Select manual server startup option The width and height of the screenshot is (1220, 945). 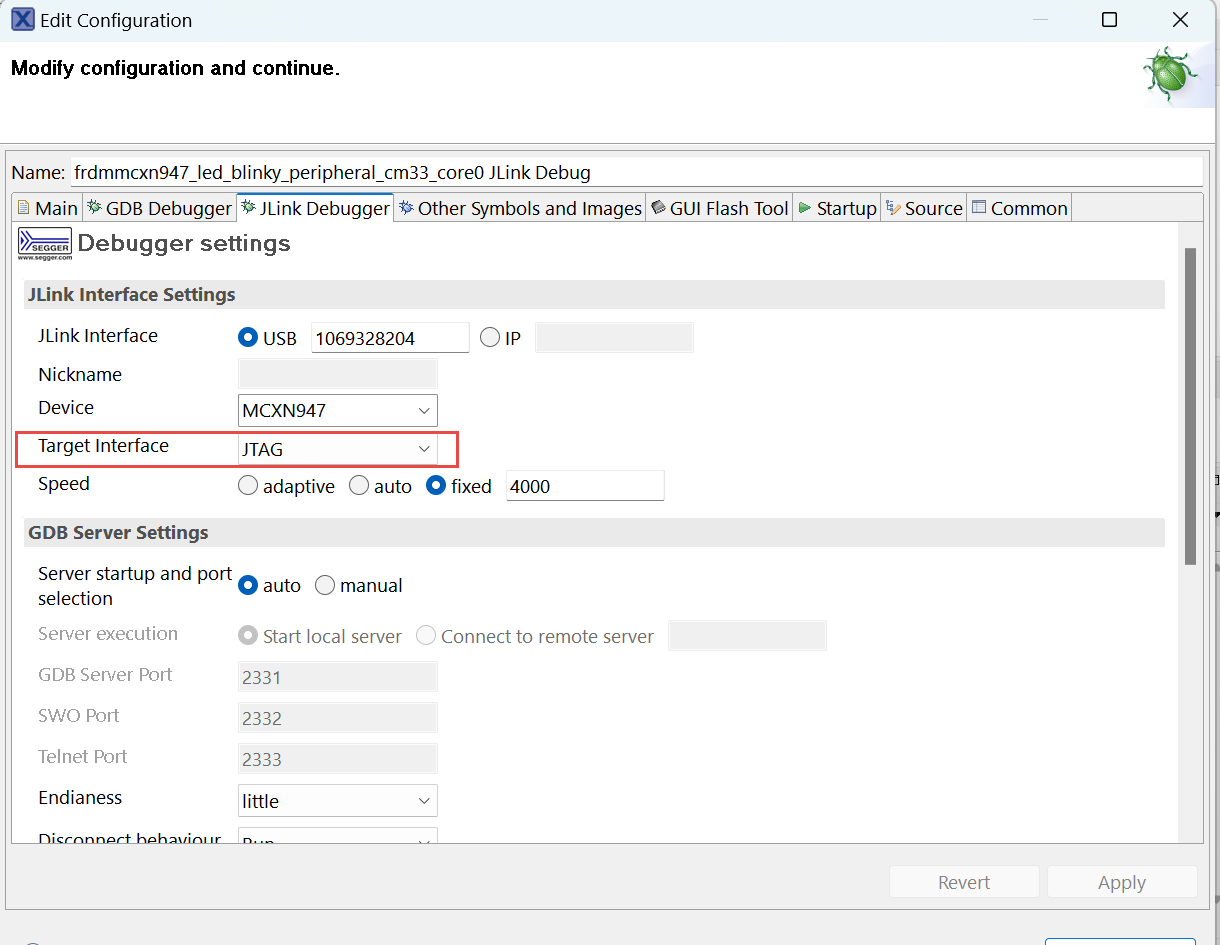pos(325,585)
